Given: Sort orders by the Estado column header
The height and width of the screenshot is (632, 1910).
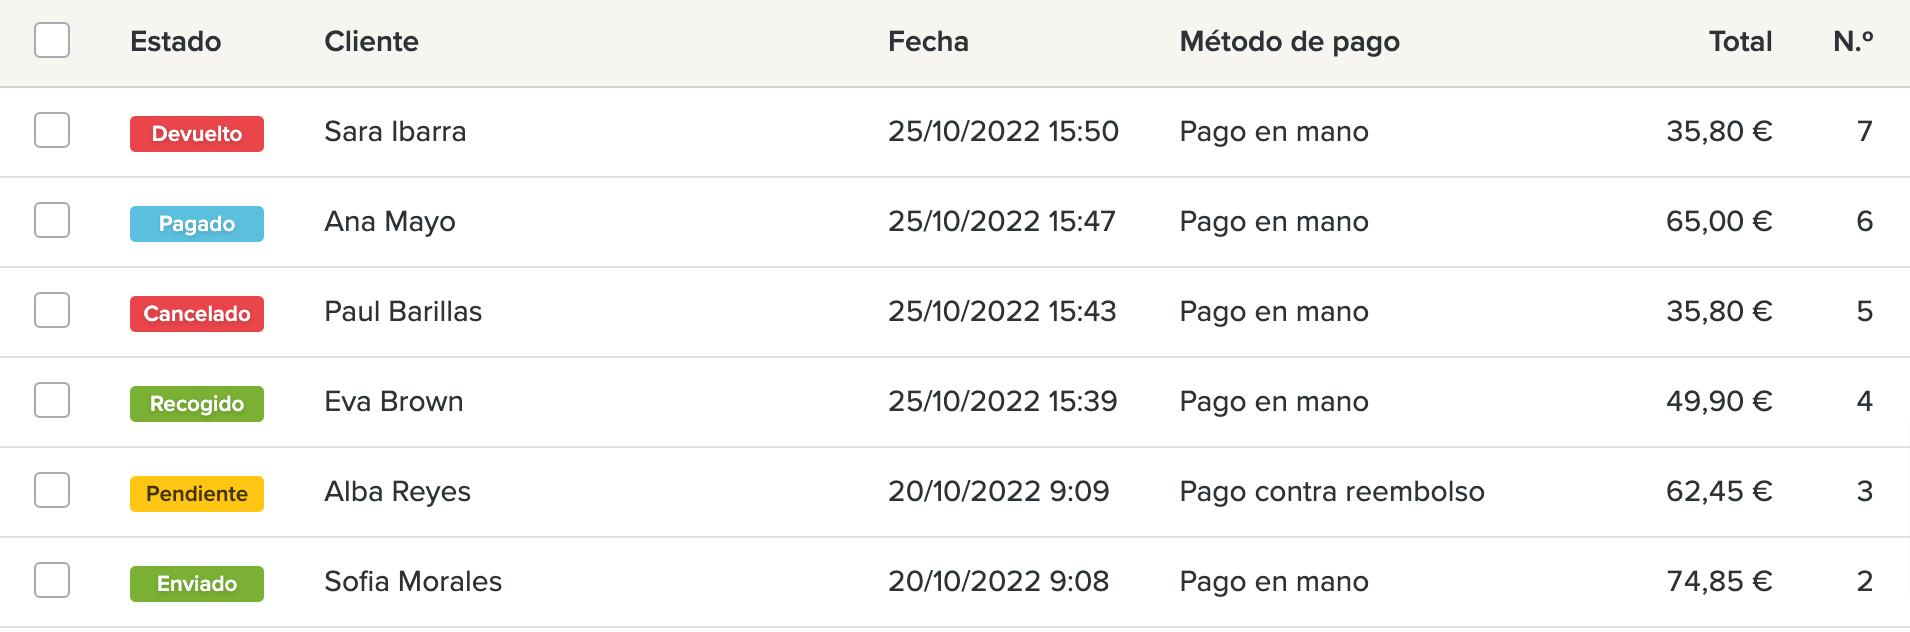Looking at the screenshot, I should pyautogui.click(x=176, y=41).
